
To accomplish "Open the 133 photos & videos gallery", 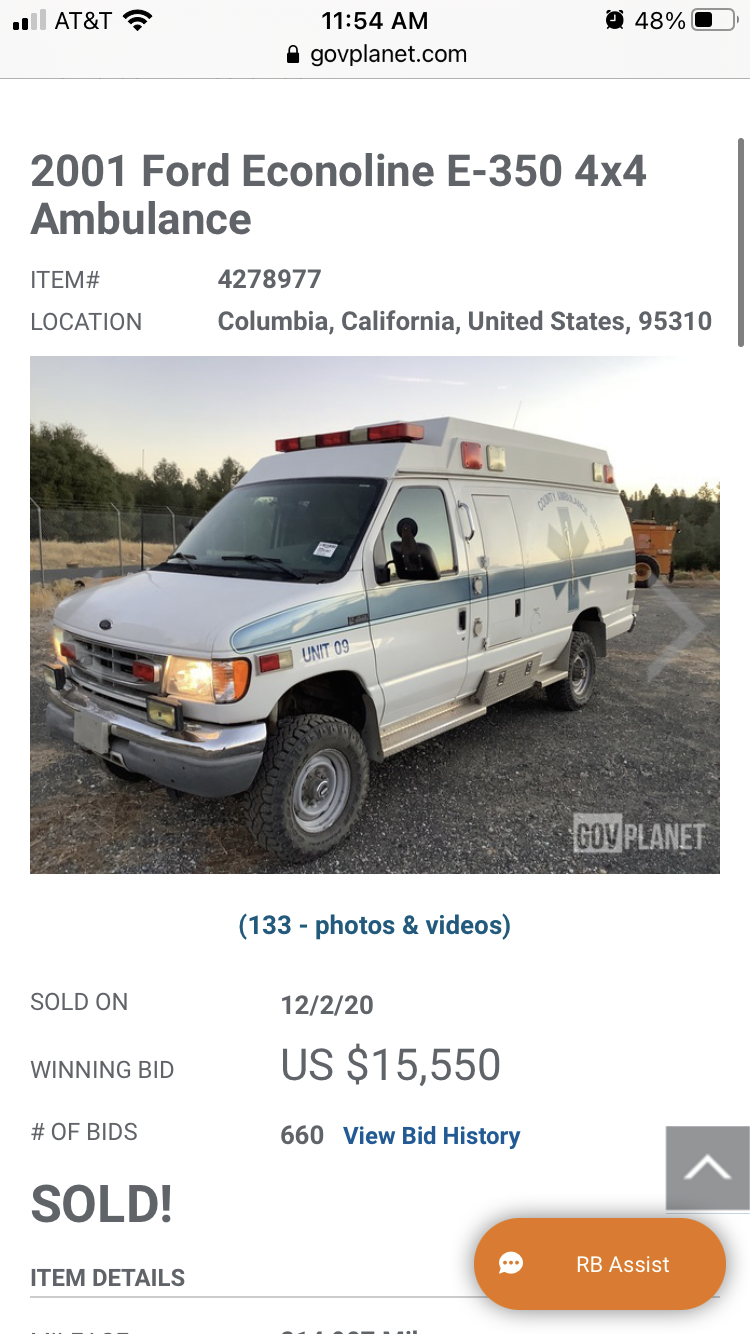I will tap(374, 925).
